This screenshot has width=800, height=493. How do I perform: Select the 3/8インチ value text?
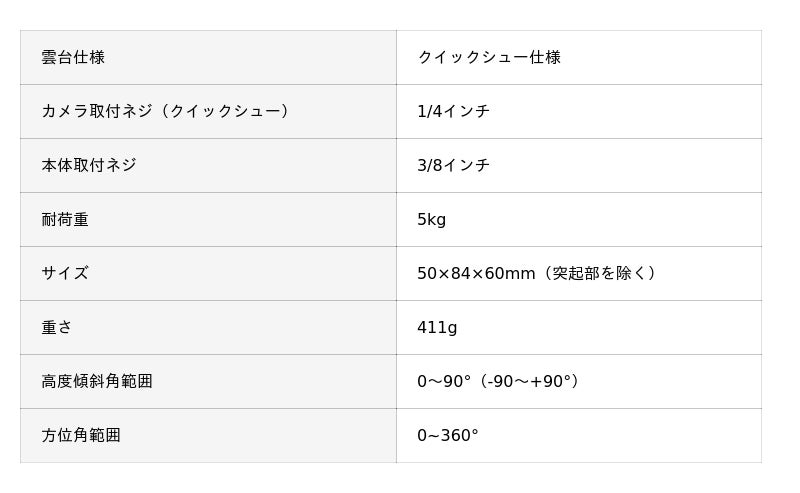click(x=454, y=165)
